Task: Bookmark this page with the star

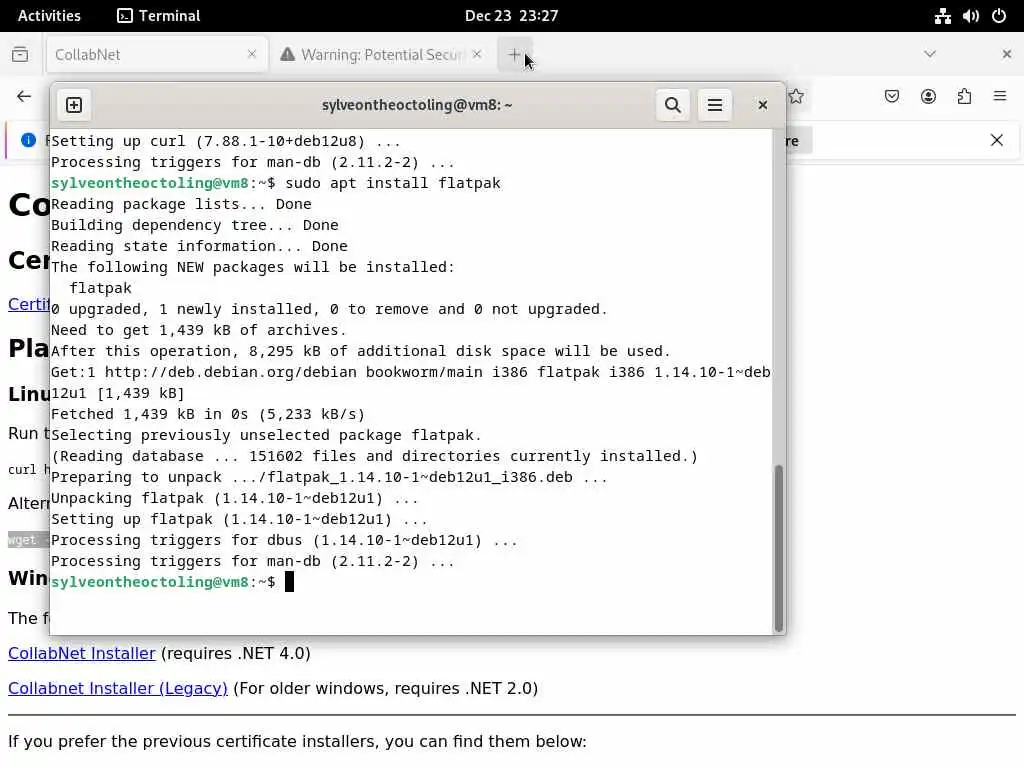Action: click(x=795, y=97)
